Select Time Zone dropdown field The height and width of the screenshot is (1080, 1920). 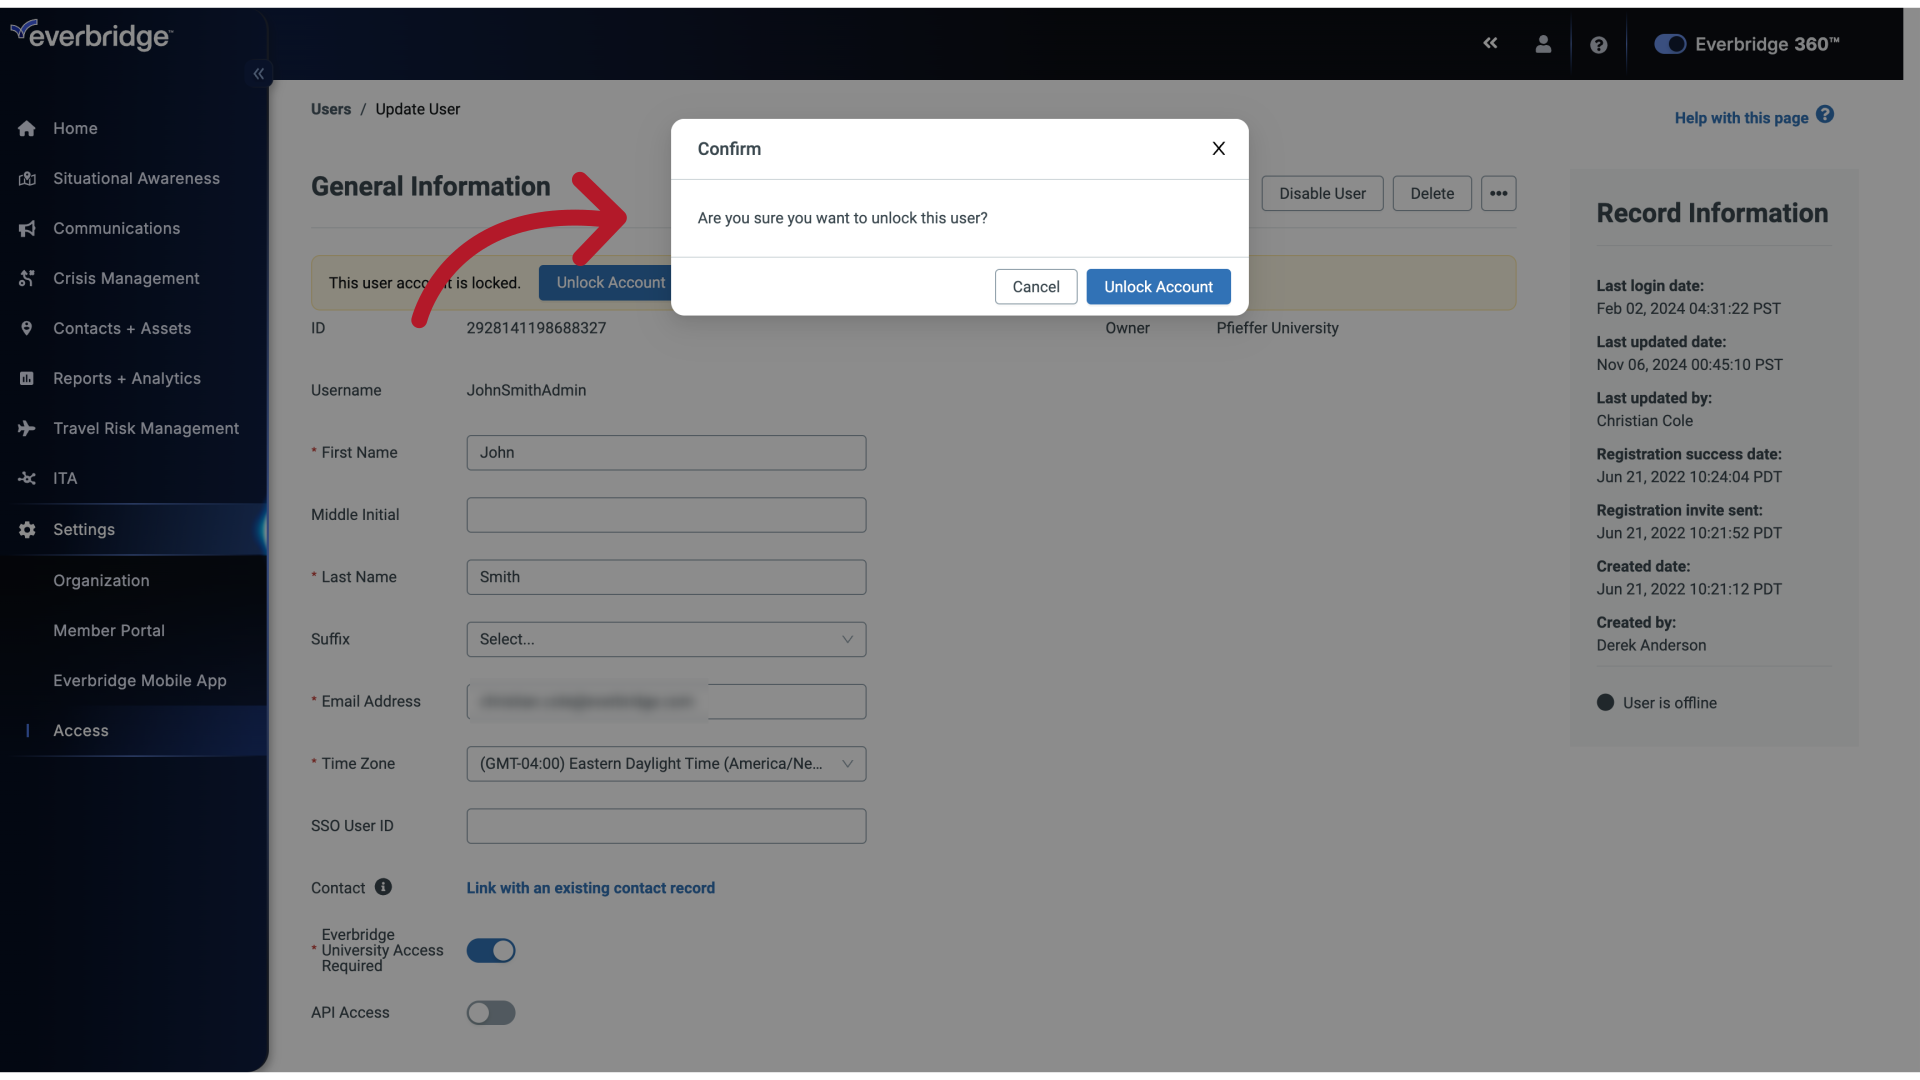pos(666,762)
